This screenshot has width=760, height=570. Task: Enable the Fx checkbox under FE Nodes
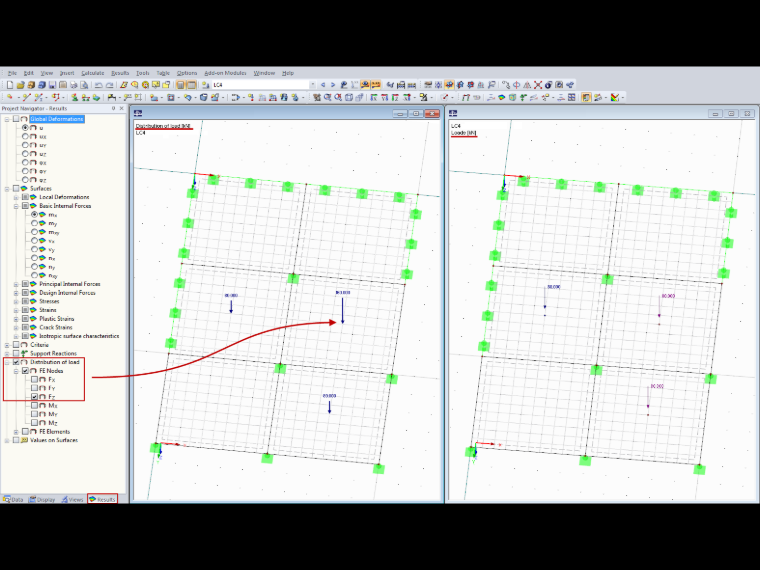click(x=34, y=380)
